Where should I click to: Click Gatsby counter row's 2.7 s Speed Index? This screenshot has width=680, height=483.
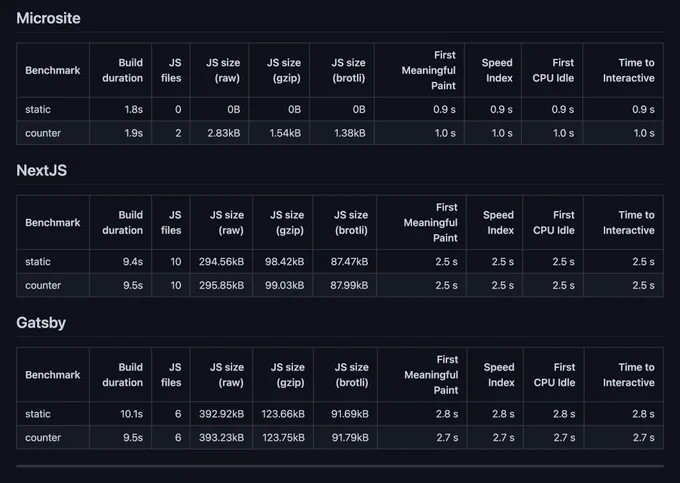503,437
